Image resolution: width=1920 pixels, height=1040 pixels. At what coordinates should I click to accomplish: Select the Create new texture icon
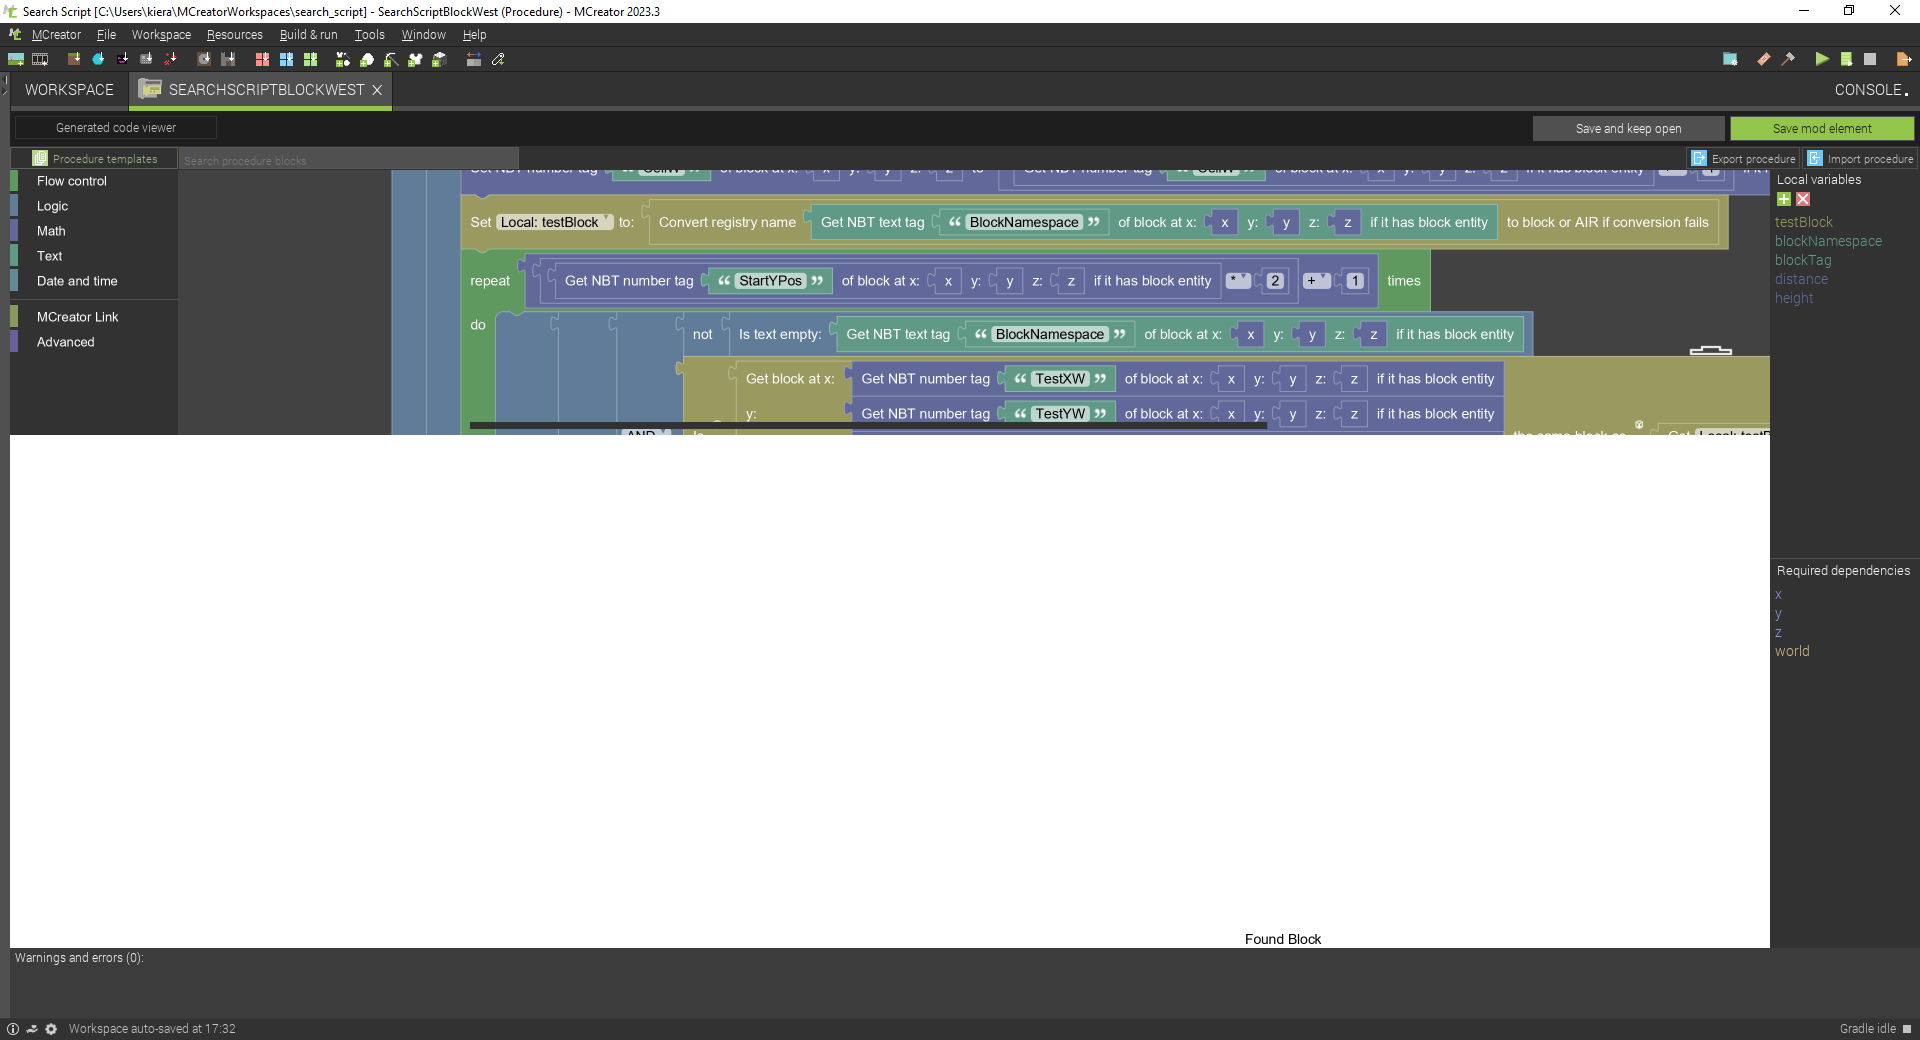pos(16,59)
